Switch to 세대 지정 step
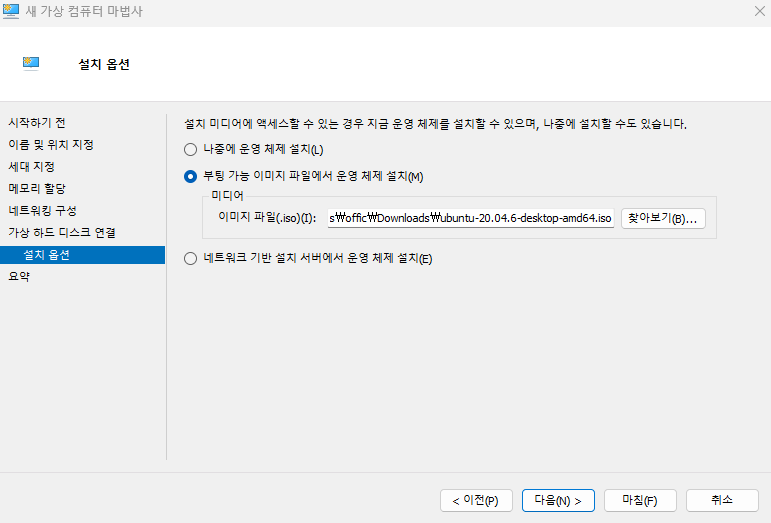The width and height of the screenshot is (771, 523). click(x=31, y=167)
